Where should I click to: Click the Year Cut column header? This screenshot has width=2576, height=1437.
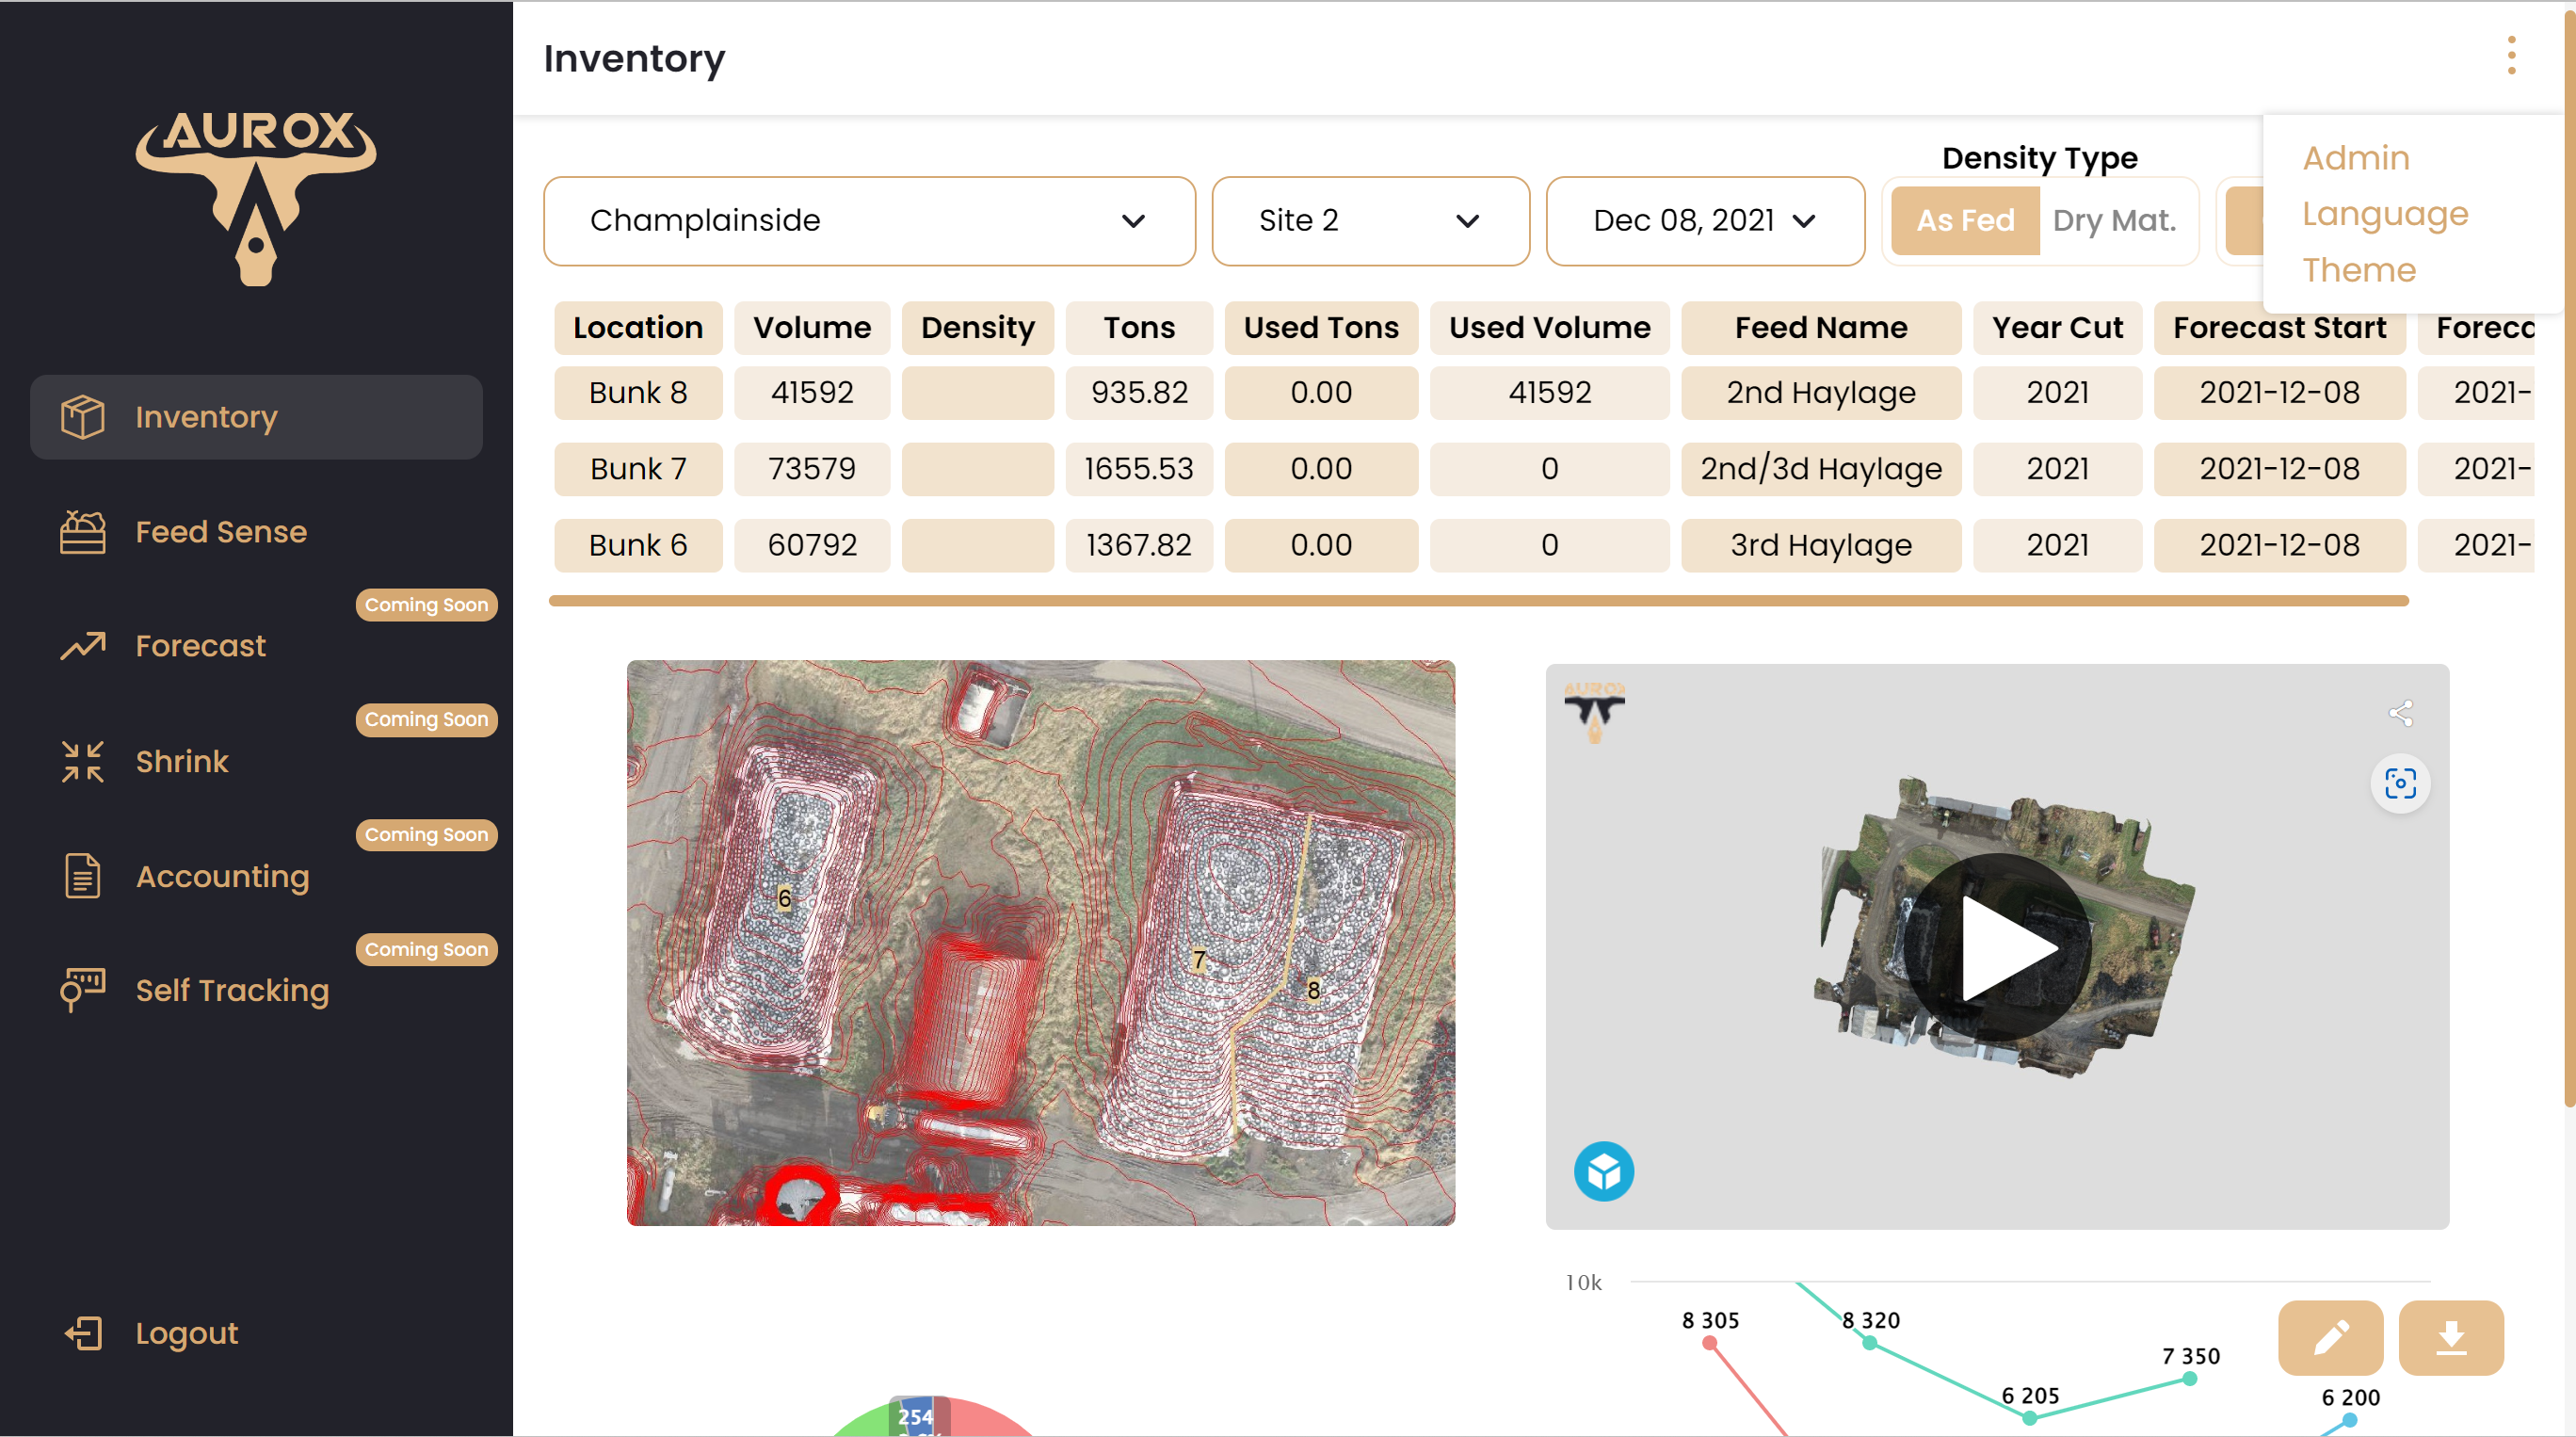click(x=2057, y=328)
